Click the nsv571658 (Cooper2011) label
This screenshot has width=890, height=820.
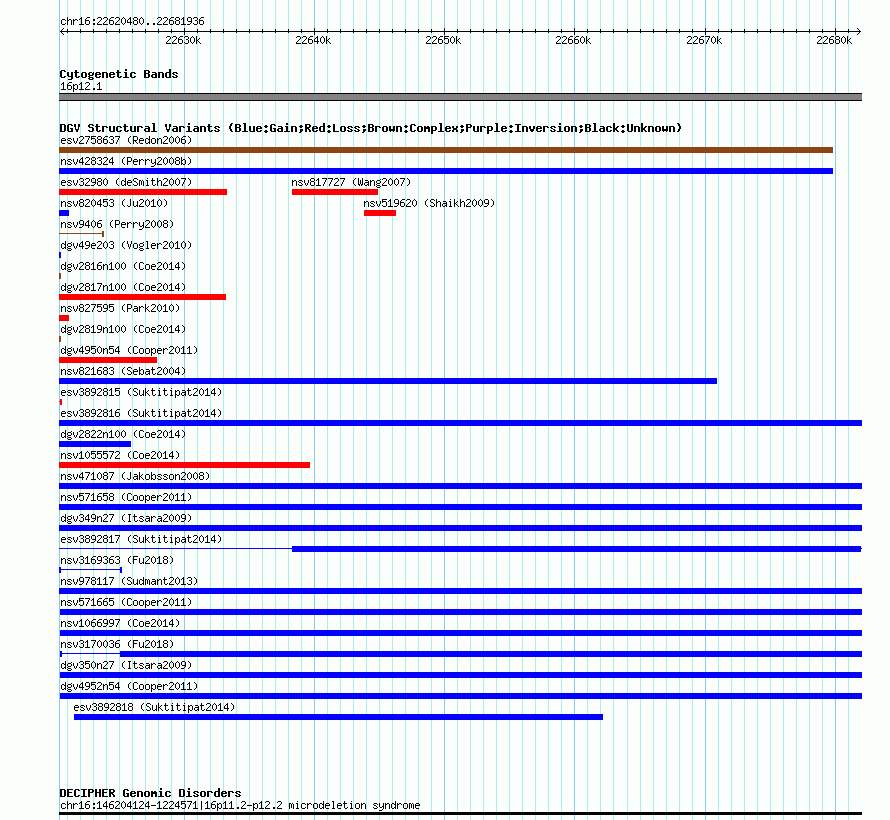pyautogui.click(x=126, y=497)
